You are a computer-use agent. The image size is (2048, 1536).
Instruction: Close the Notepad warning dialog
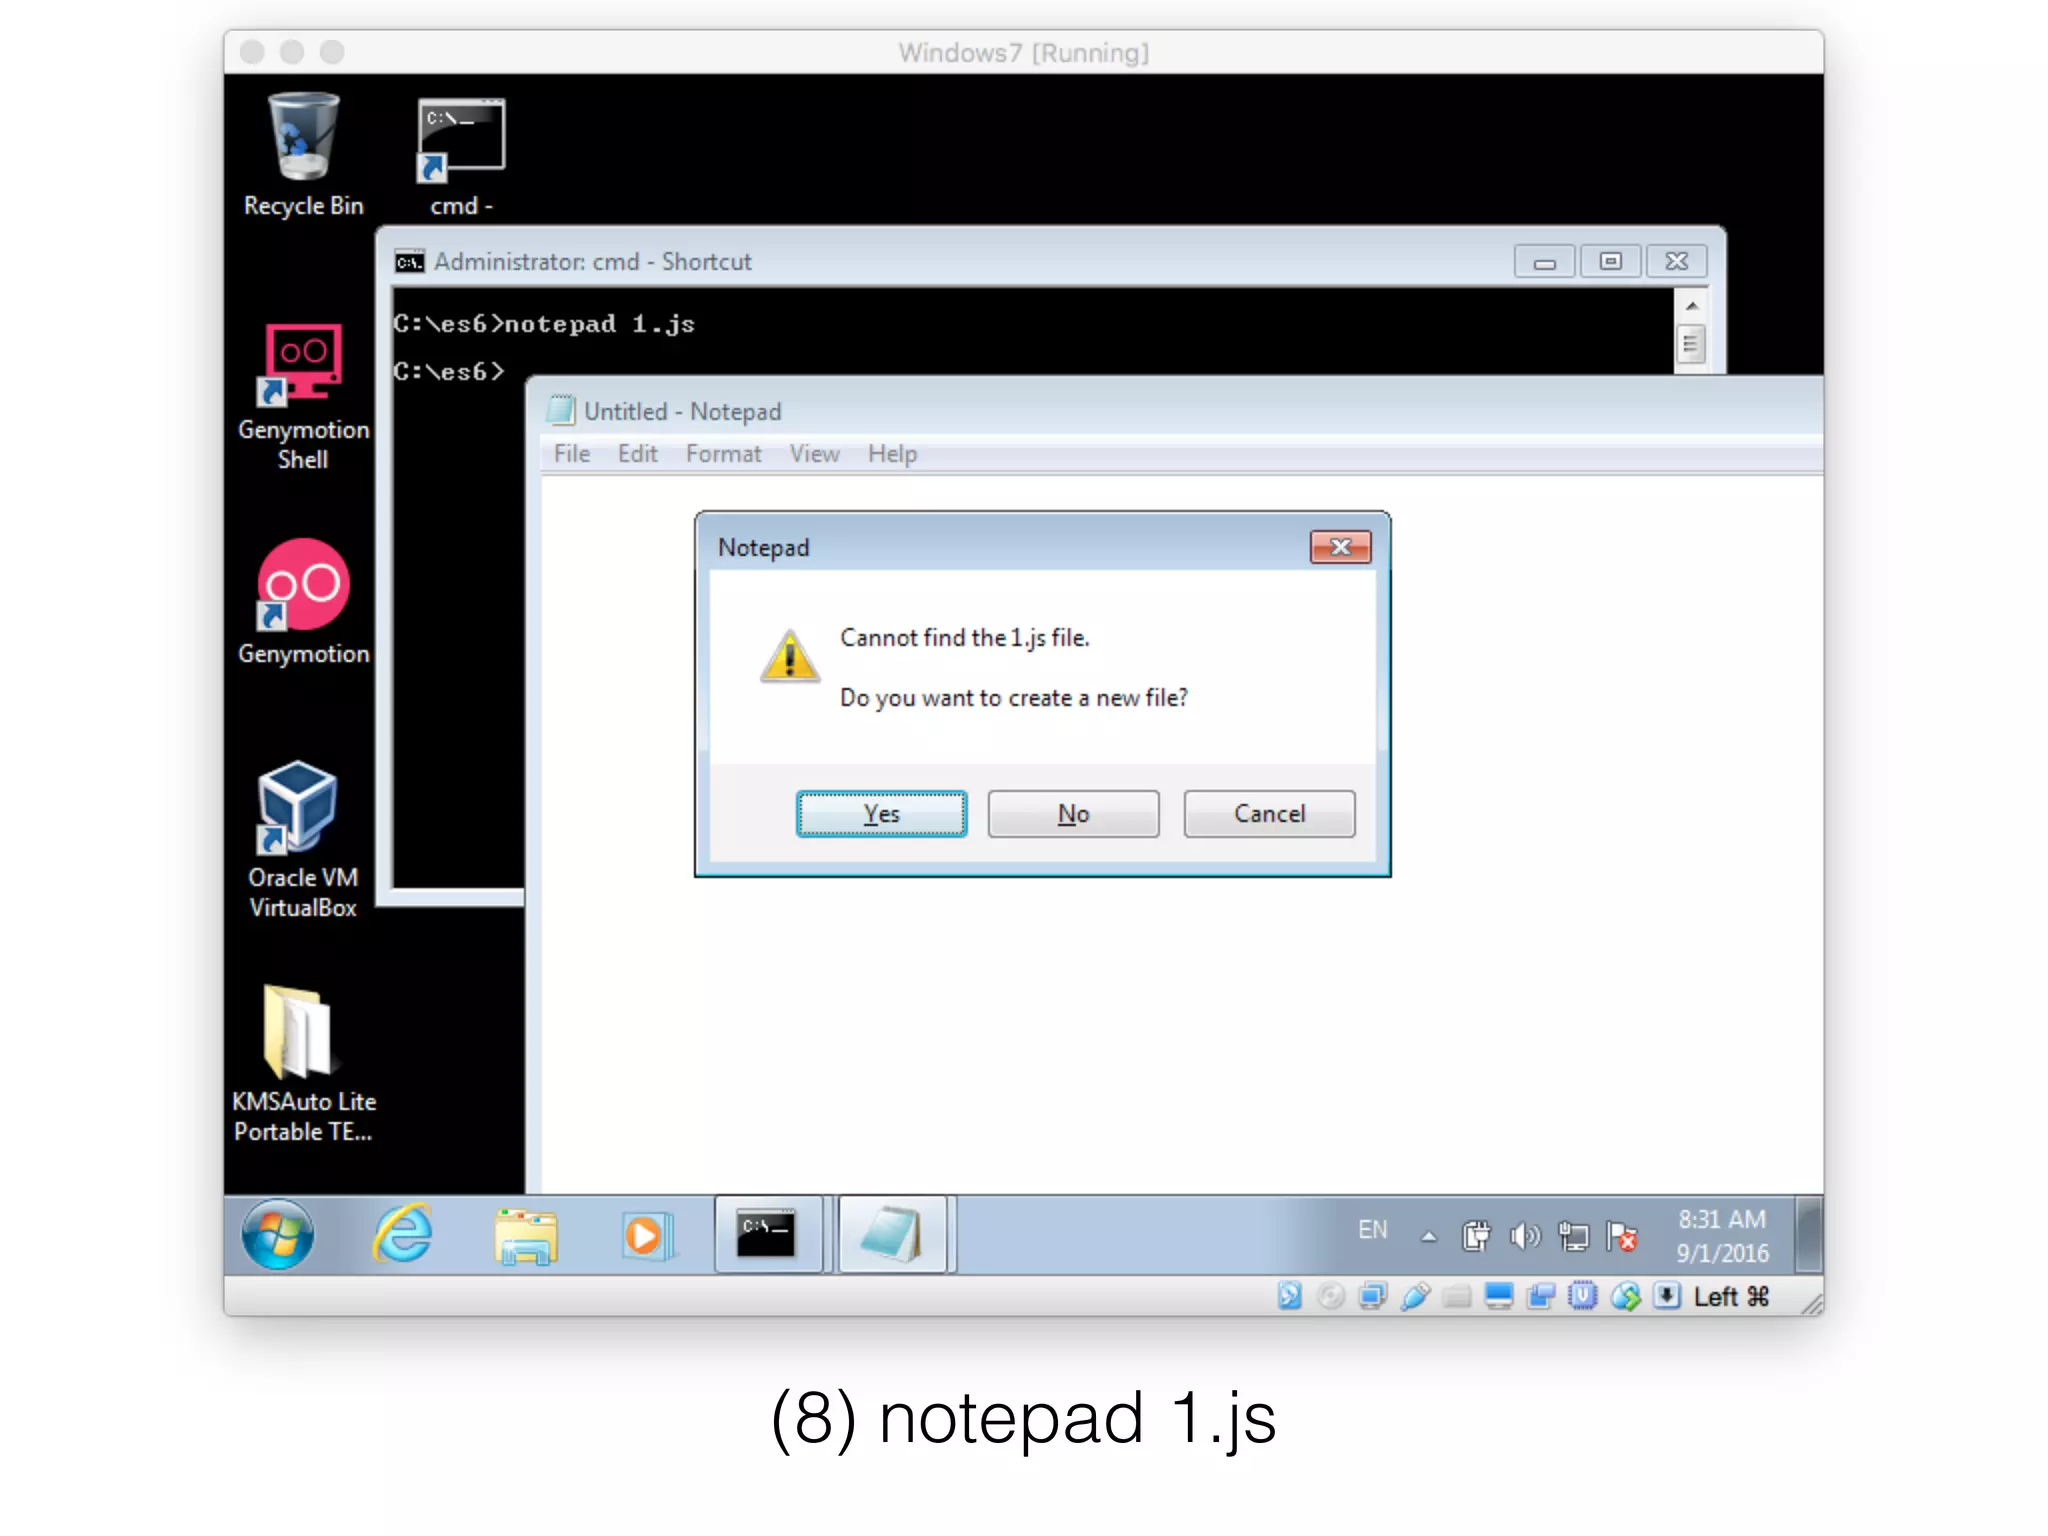(1340, 547)
